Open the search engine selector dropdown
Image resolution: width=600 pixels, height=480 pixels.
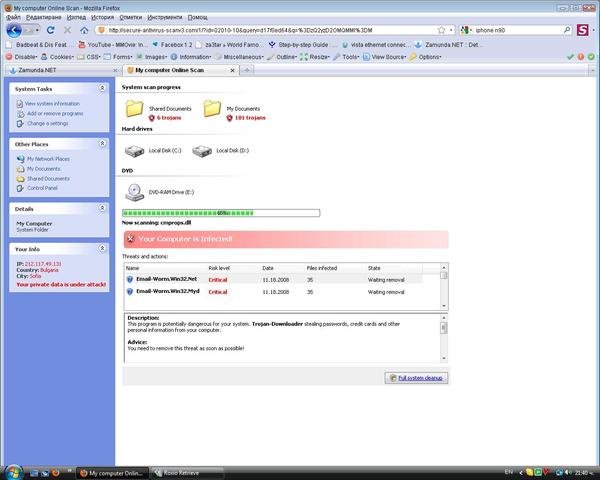[466, 30]
